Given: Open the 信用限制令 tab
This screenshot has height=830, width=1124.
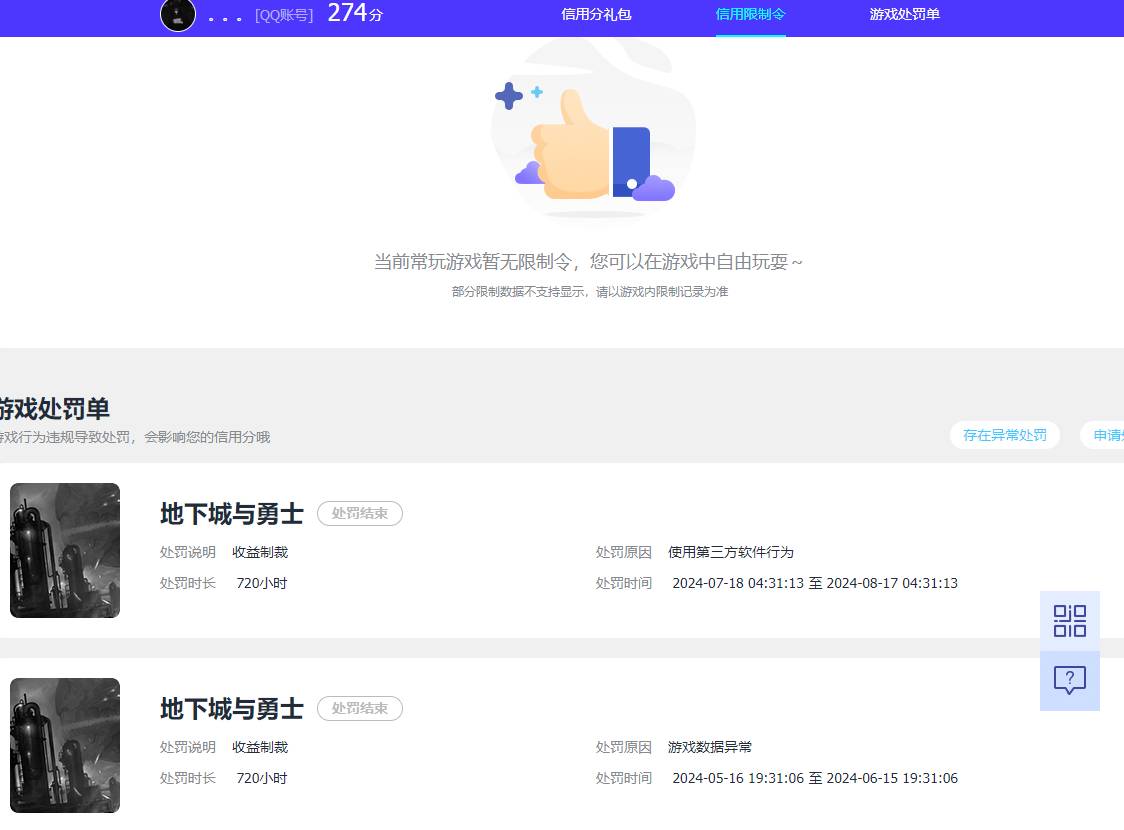Looking at the screenshot, I should [x=751, y=15].
